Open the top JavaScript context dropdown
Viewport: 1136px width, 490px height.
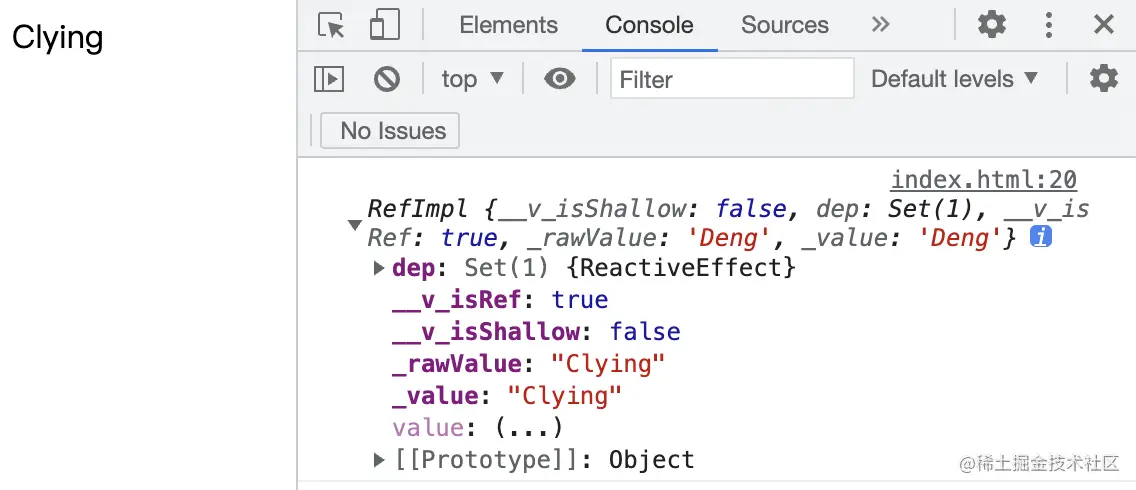click(x=473, y=79)
